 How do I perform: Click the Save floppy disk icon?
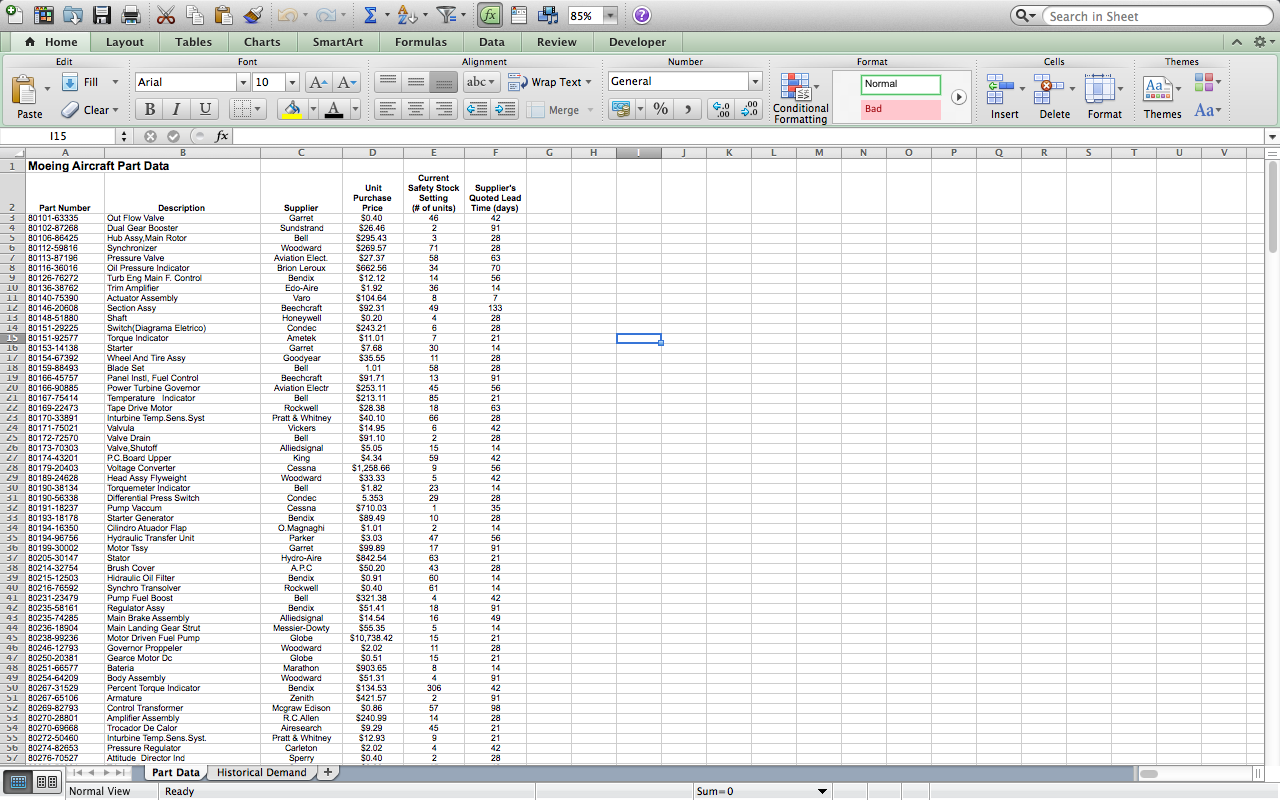click(x=102, y=16)
